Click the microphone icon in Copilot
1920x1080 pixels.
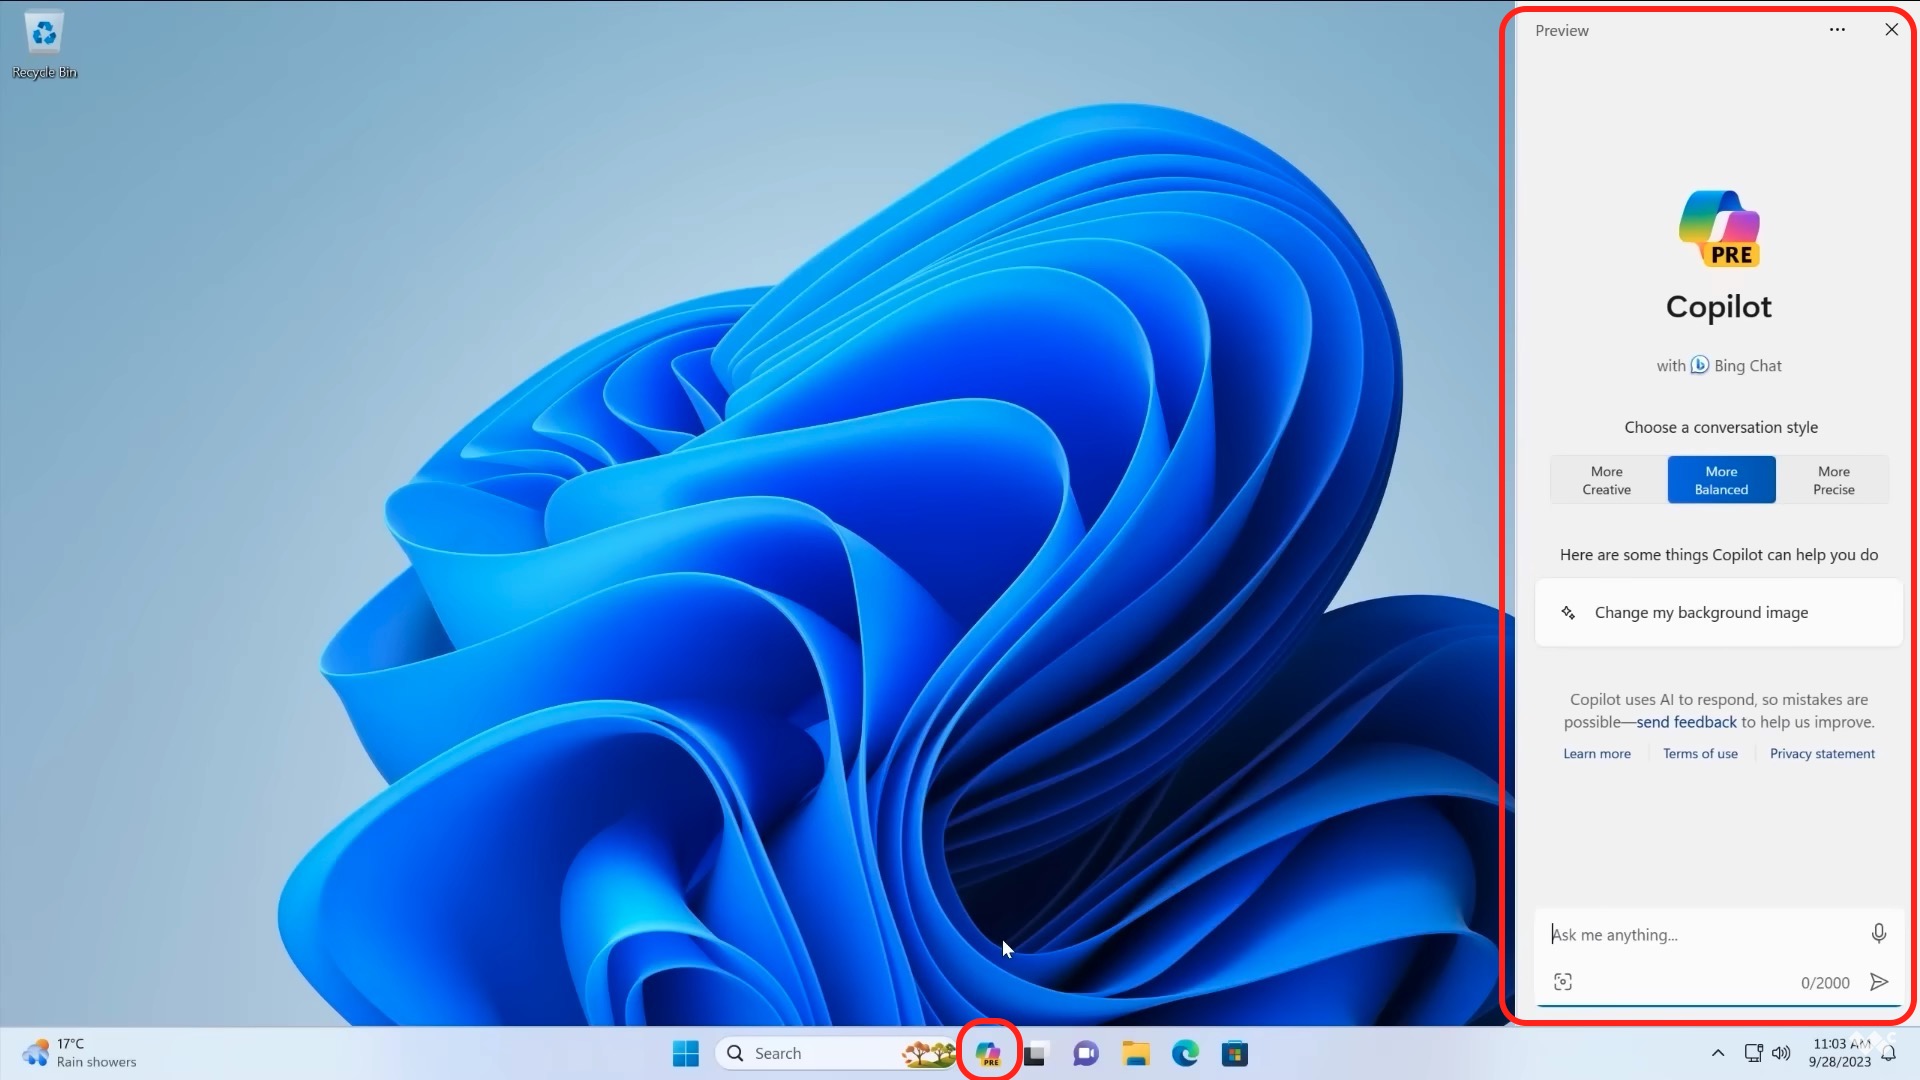pyautogui.click(x=1879, y=933)
